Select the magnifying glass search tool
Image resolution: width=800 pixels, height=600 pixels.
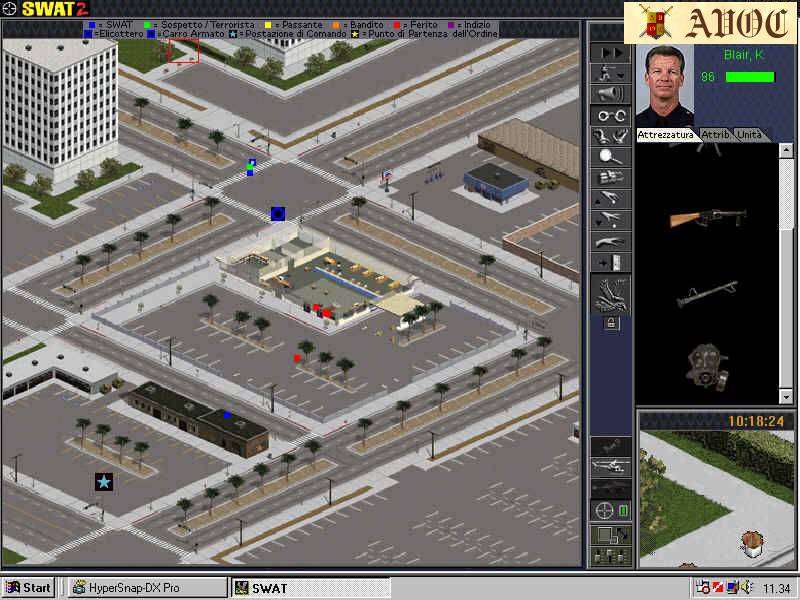(x=610, y=157)
